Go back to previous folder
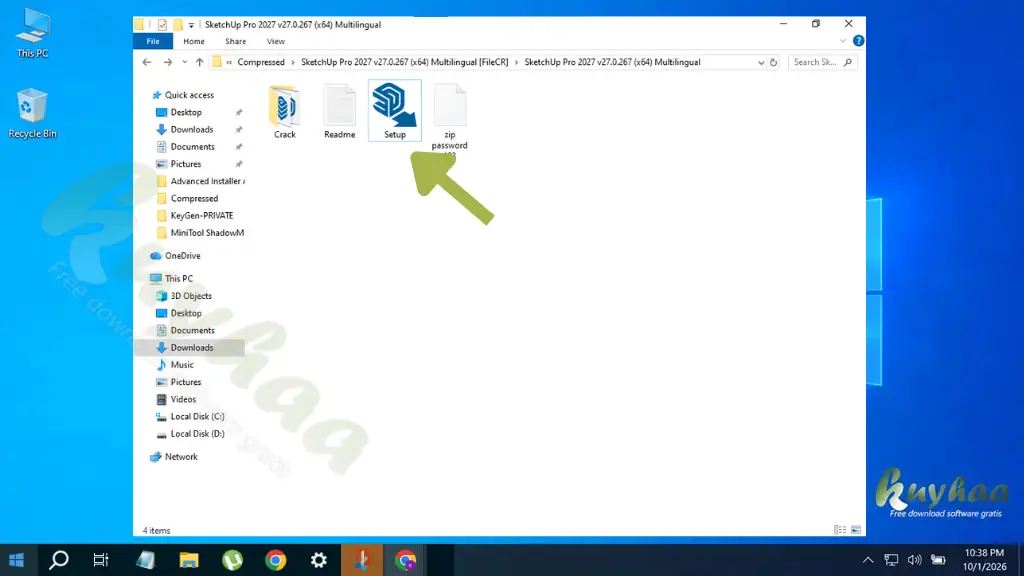Image resolution: width=1024 pixels, height=576 pixels. pyautogui.click(x=147, y=62)
